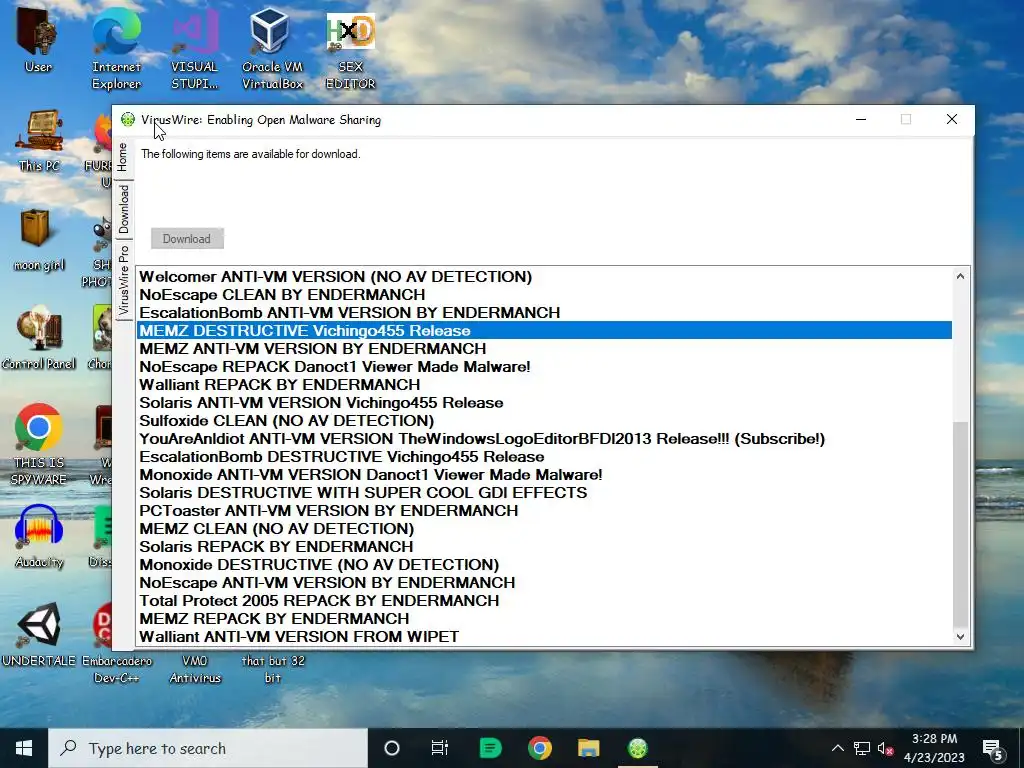This screenshot has width=1024, height=768.
Task: Select the VMO Antivirus desktop label
Action: tap(195, 669)
